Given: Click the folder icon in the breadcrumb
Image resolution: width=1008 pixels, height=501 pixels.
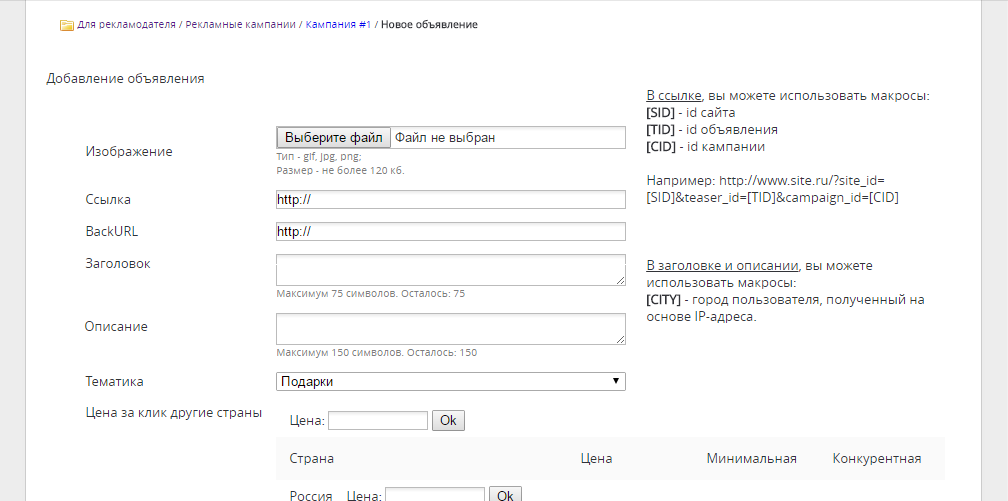Looking at the screenshot, I should point(67,25).
